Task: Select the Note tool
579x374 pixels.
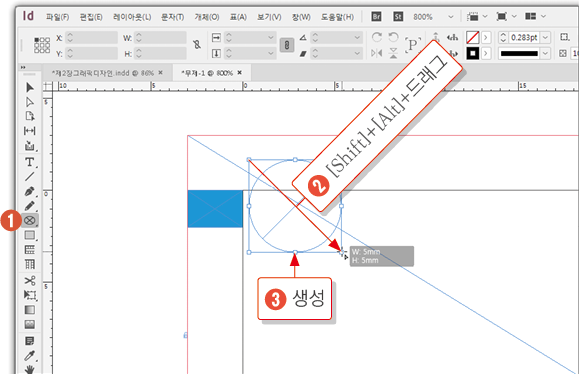Action: (x=30, y=340)
